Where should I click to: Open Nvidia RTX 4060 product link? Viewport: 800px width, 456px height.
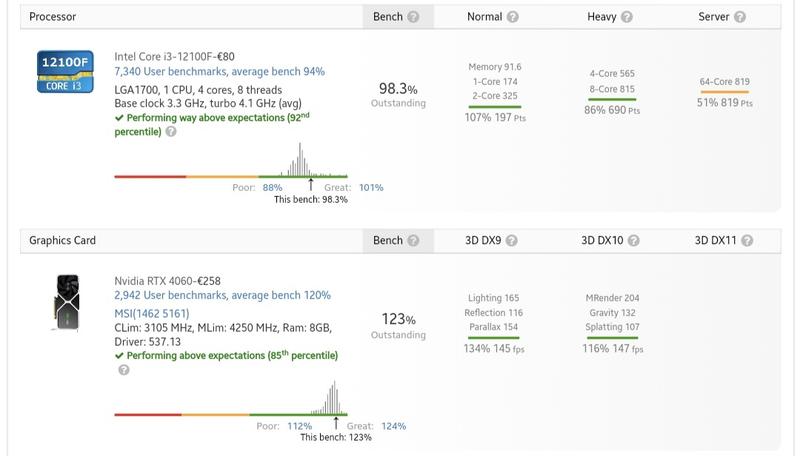coord(168,281)
